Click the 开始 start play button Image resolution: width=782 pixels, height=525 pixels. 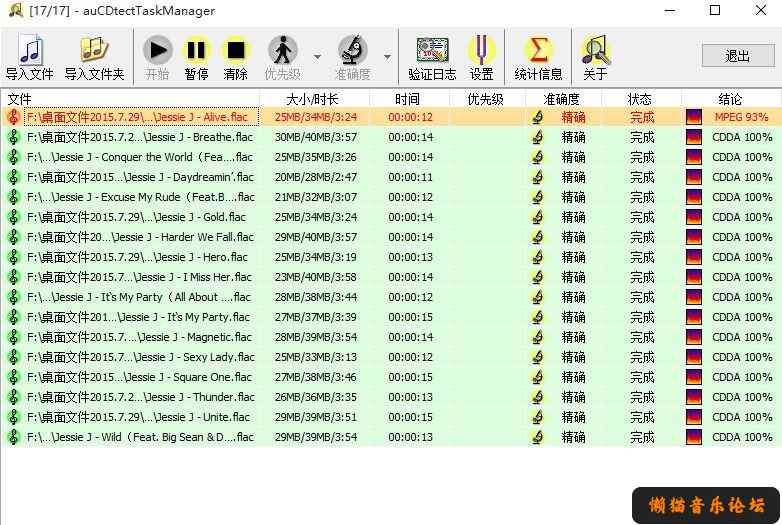(x=158, y=50)
